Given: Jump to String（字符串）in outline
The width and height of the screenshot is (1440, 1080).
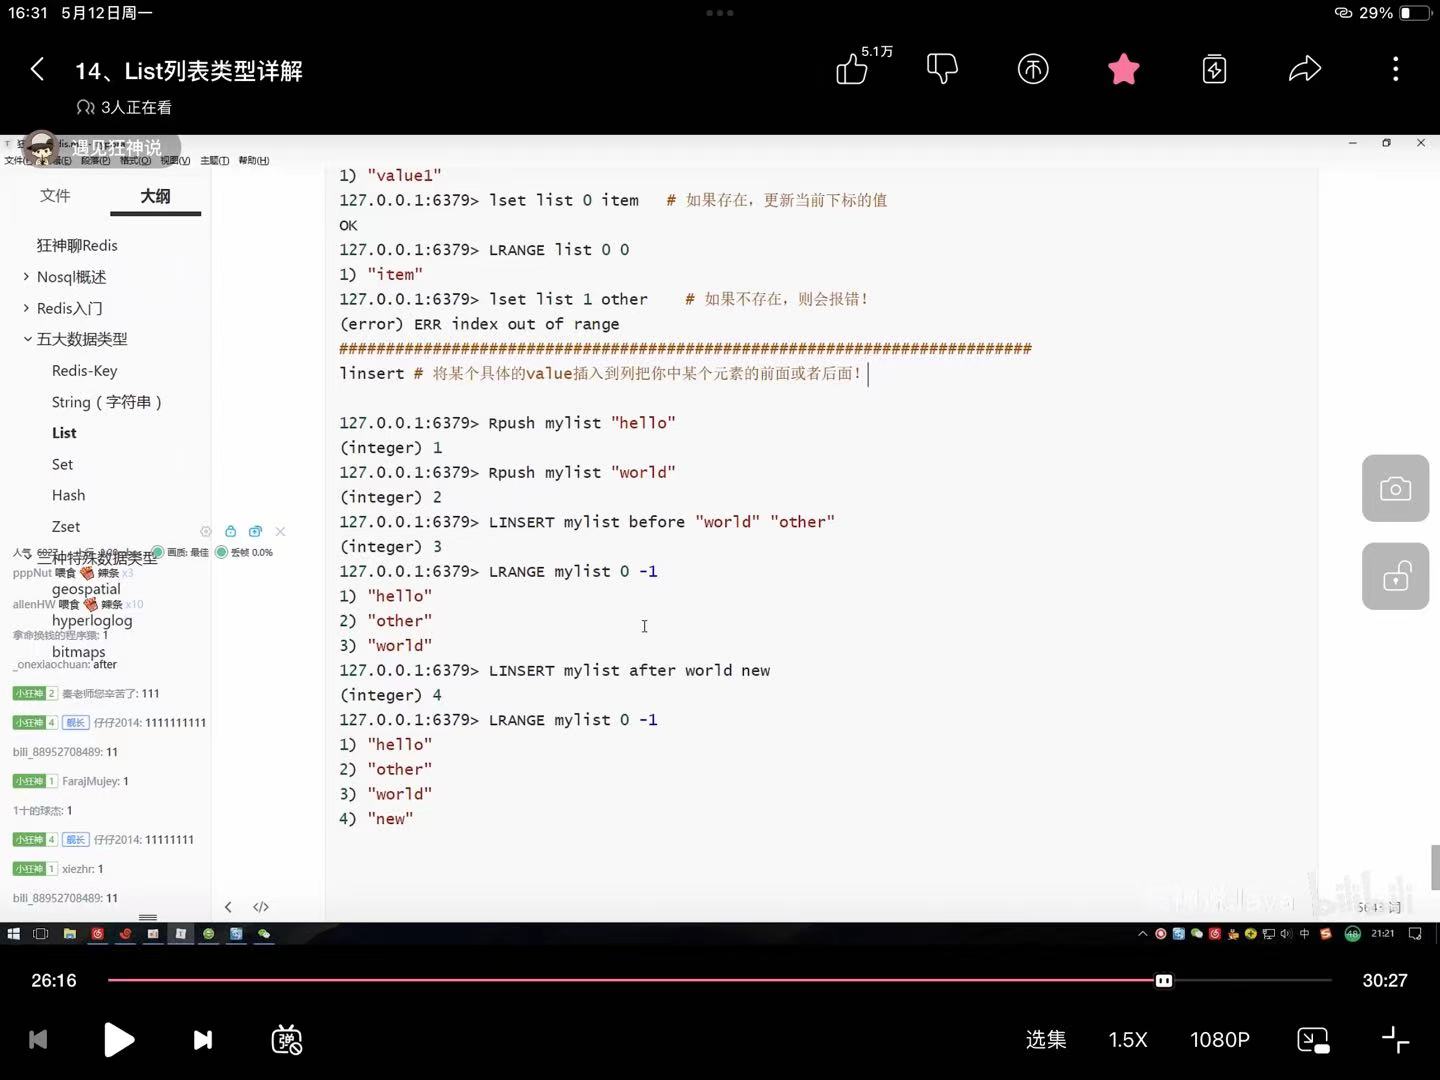Looking at the screenshot, I should (x=106, y=402).
